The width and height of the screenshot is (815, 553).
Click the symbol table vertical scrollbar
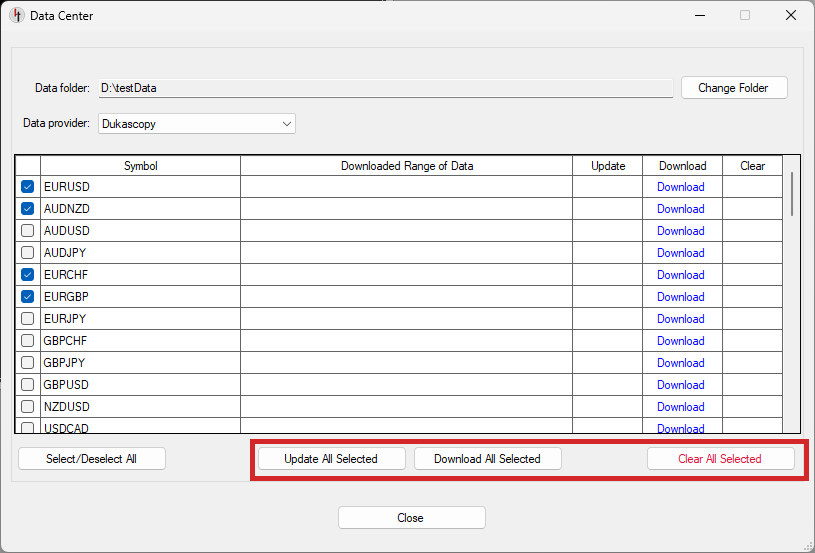point(792,194)
